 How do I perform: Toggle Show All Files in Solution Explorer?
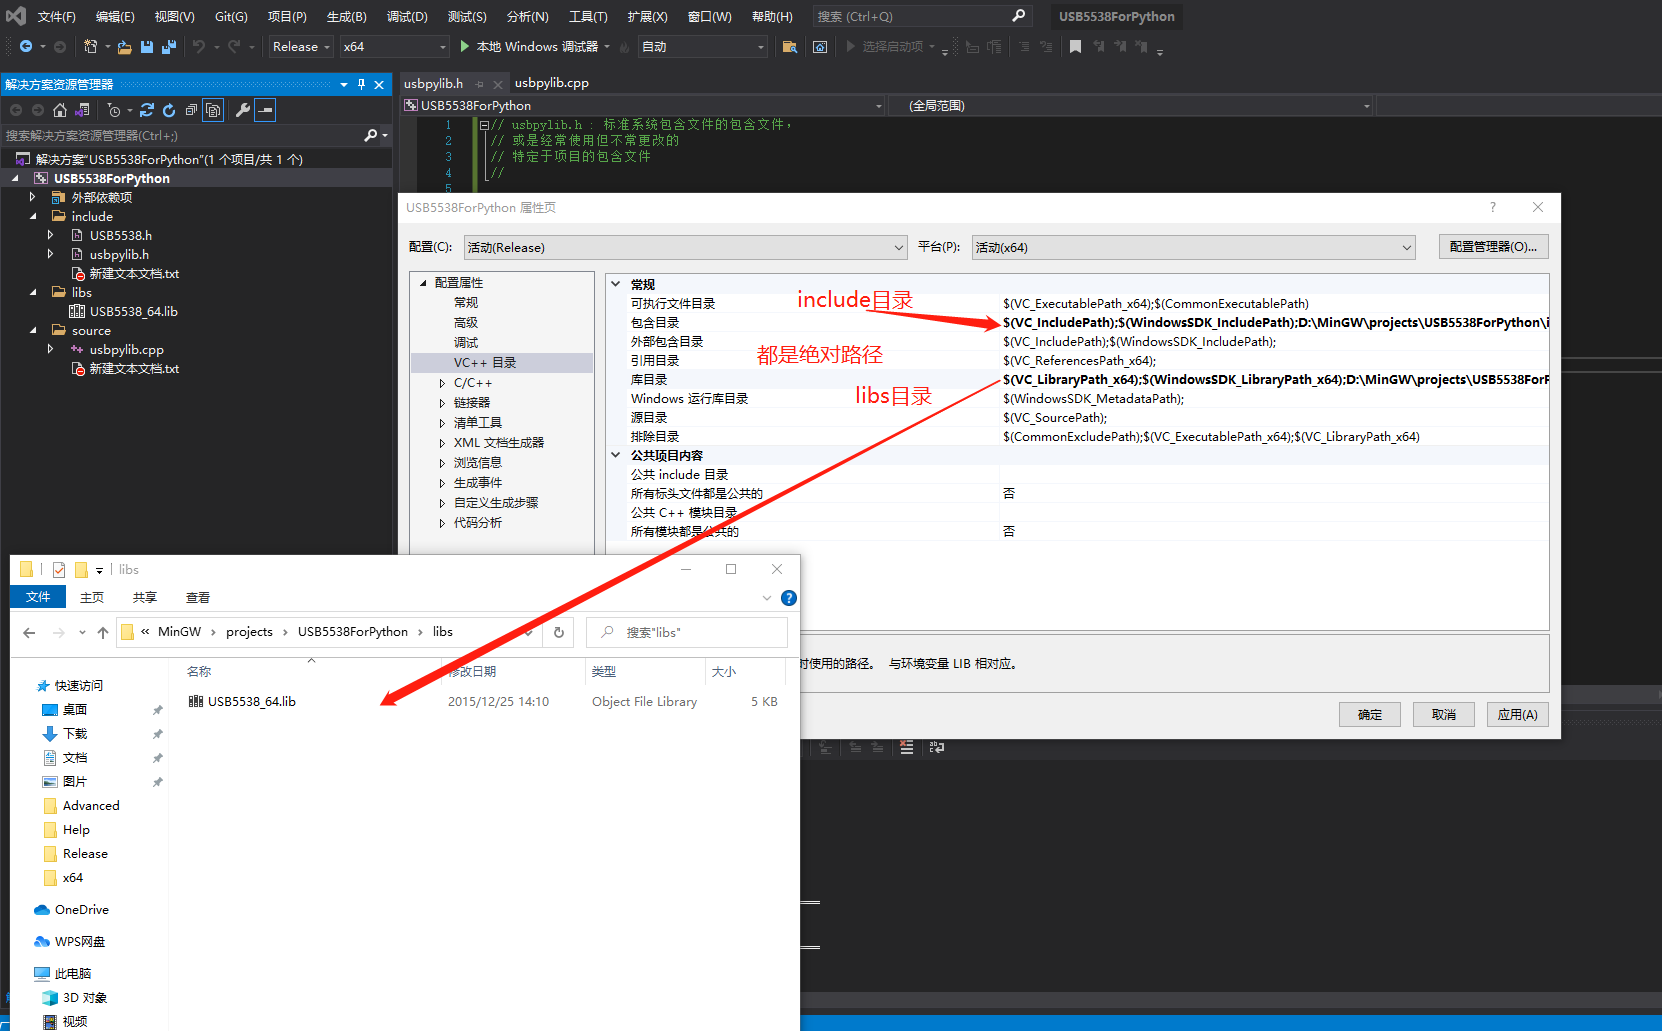tap(213, 110)
